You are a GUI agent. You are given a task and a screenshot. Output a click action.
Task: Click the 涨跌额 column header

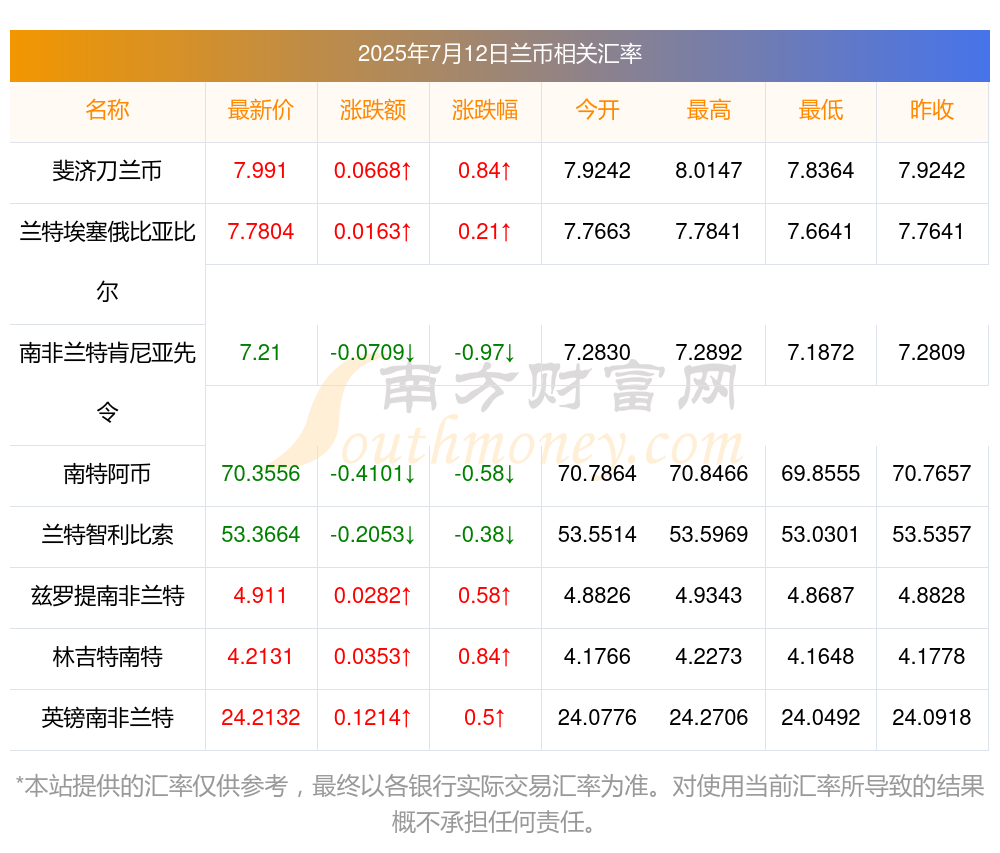pos(372,110)
